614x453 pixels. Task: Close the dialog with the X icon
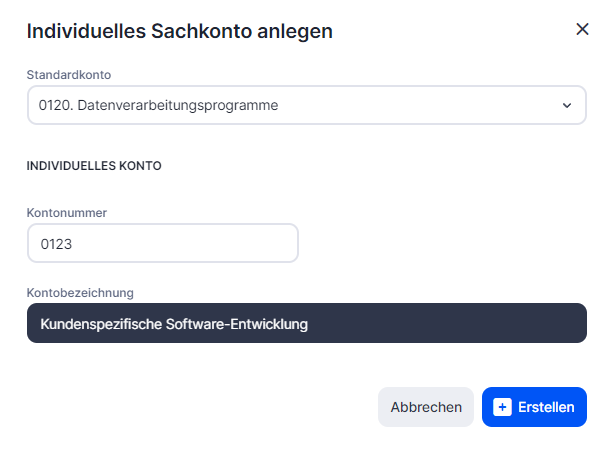(582, 30)
